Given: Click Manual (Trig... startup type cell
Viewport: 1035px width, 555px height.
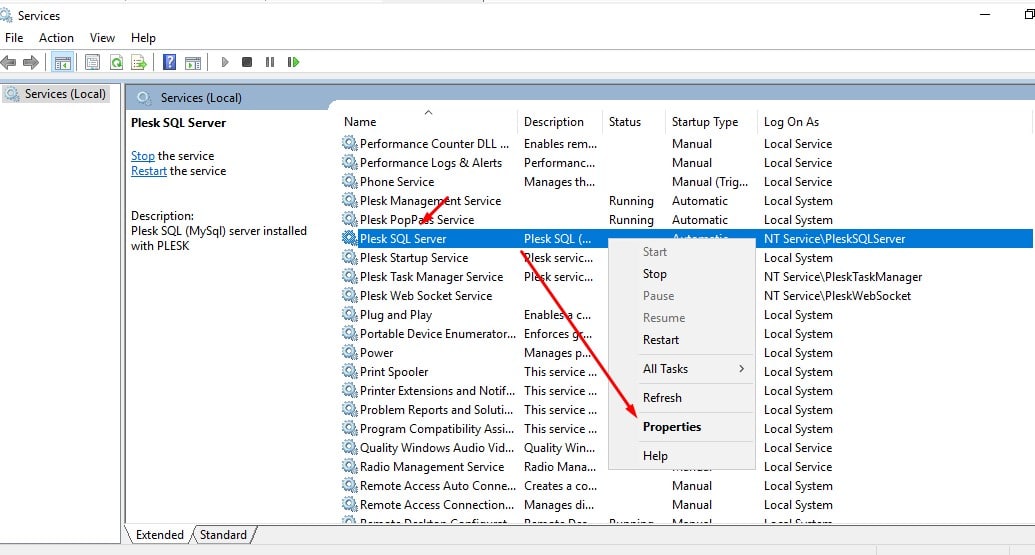Looking at the screenshot, I should pos(710,181).
